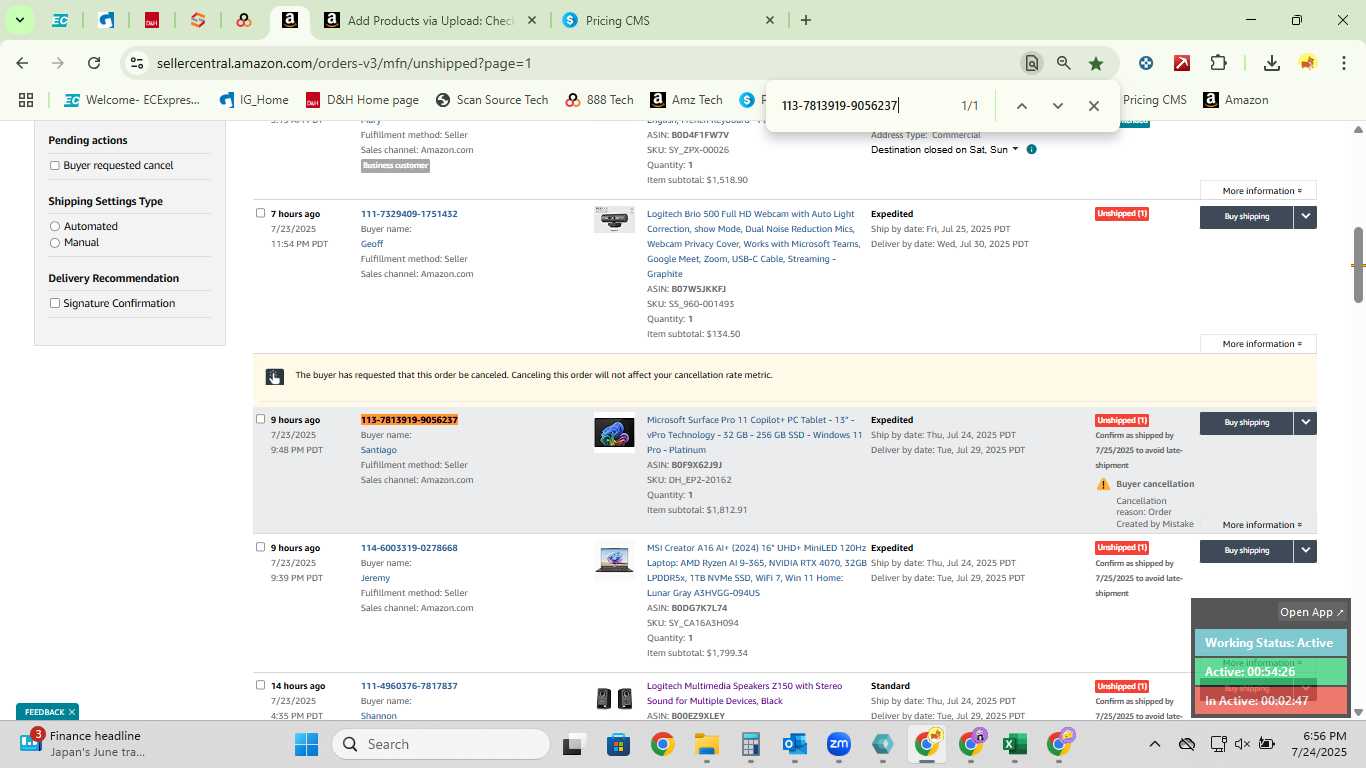Expand Buy shipping options for MSI Creator order
1366x768 pixels.
click(x=1305, y=550)
